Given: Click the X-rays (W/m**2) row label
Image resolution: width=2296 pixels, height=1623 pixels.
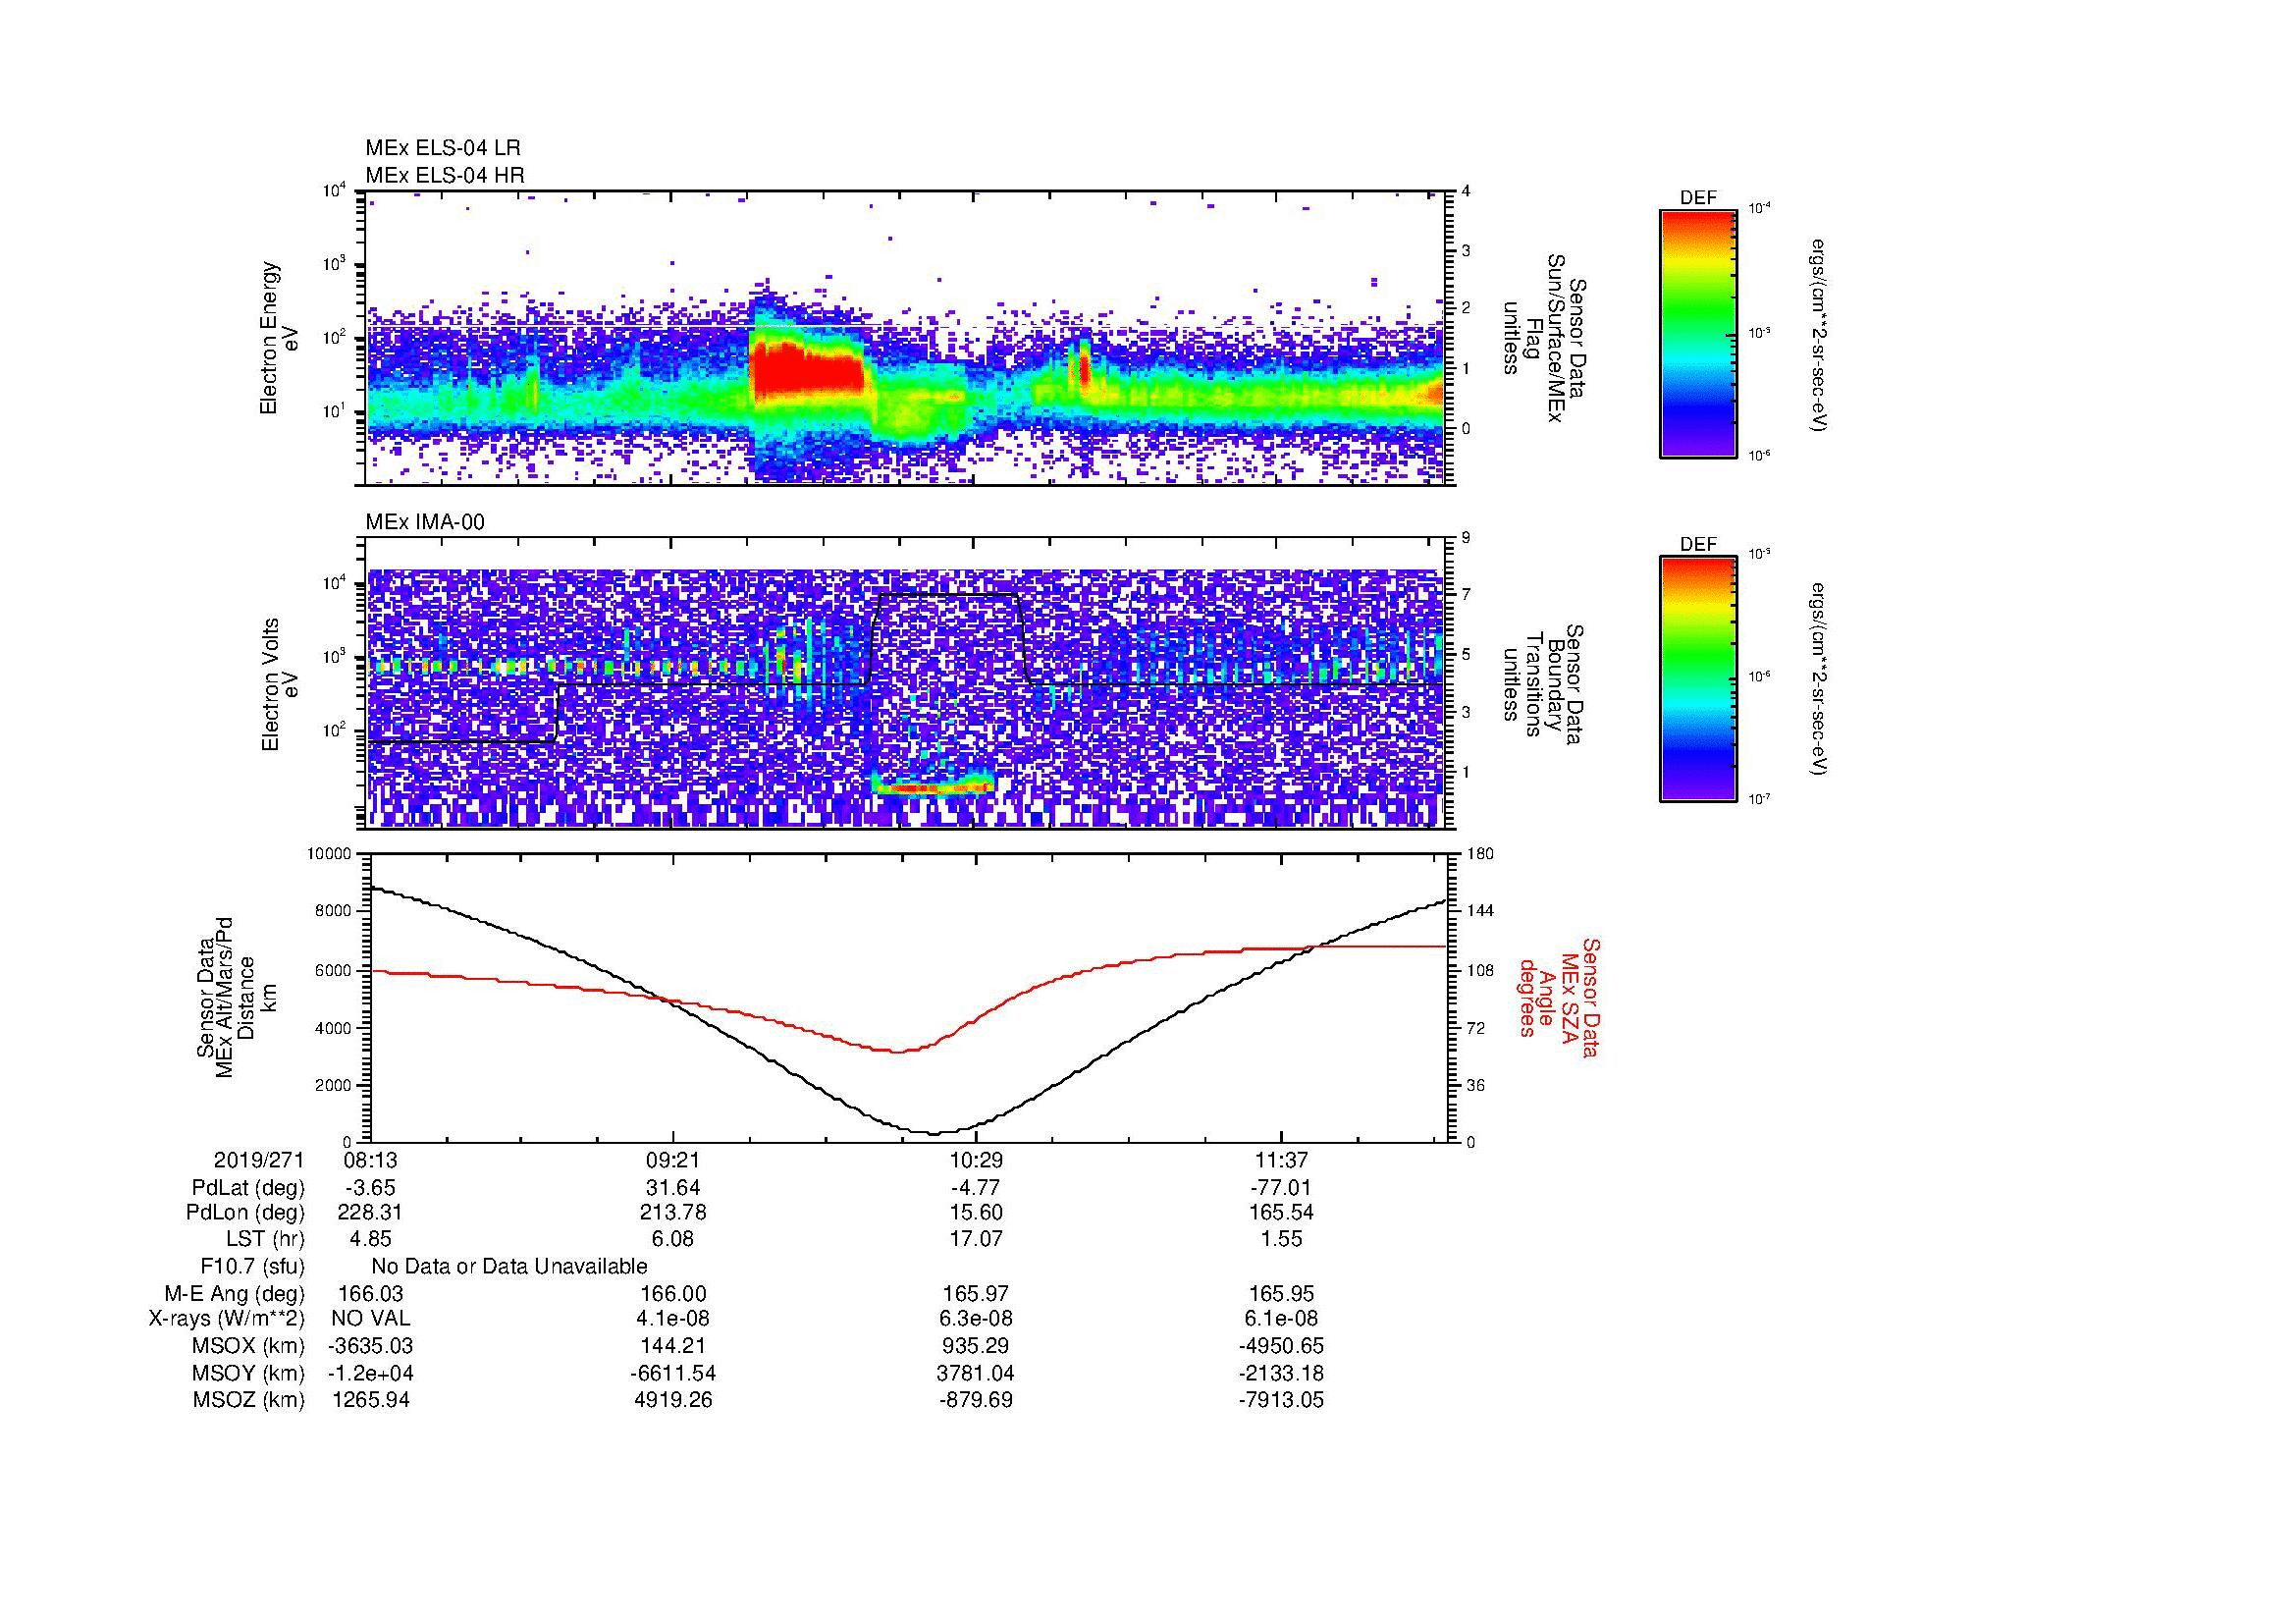Looking at the screenshot, I should click(226, 1319).
